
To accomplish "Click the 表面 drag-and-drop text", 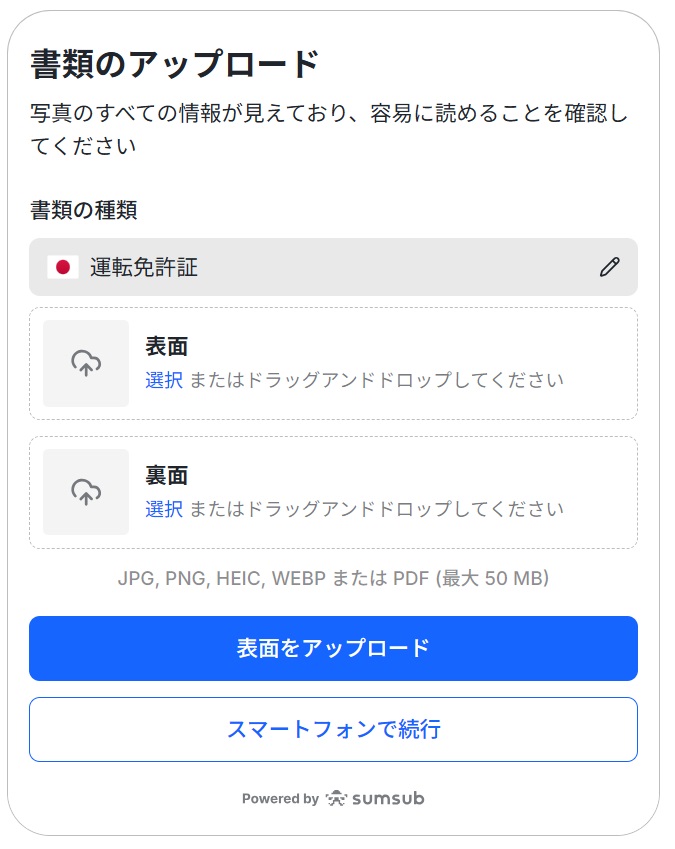I will pyautogui.click(x=376, y=380).
